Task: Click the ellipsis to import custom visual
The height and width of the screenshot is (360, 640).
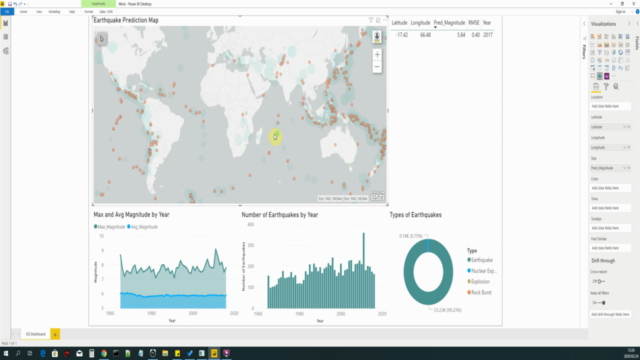Action: (x=614, y=76)
